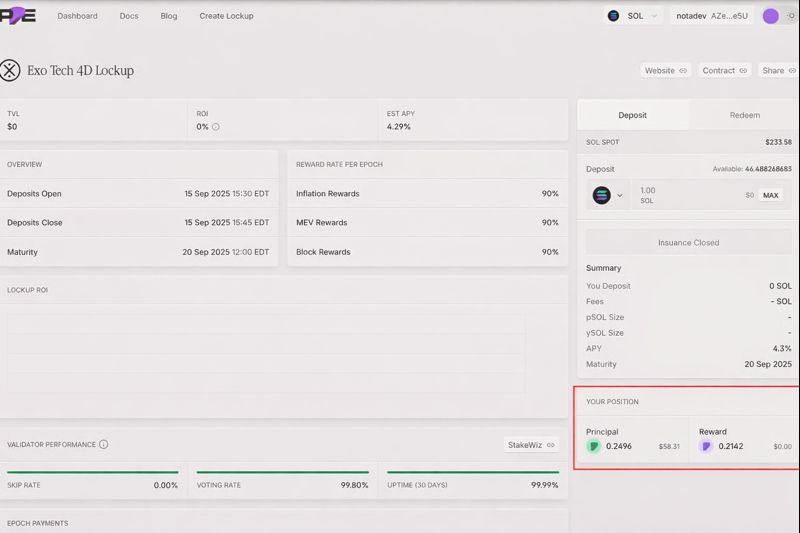
Task: Click the Exo Tech lockup emblem icon
Action: pos(10,70)
